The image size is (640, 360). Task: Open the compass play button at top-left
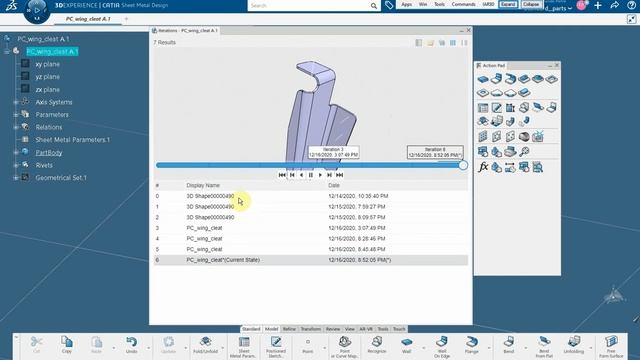click(37, 10)
